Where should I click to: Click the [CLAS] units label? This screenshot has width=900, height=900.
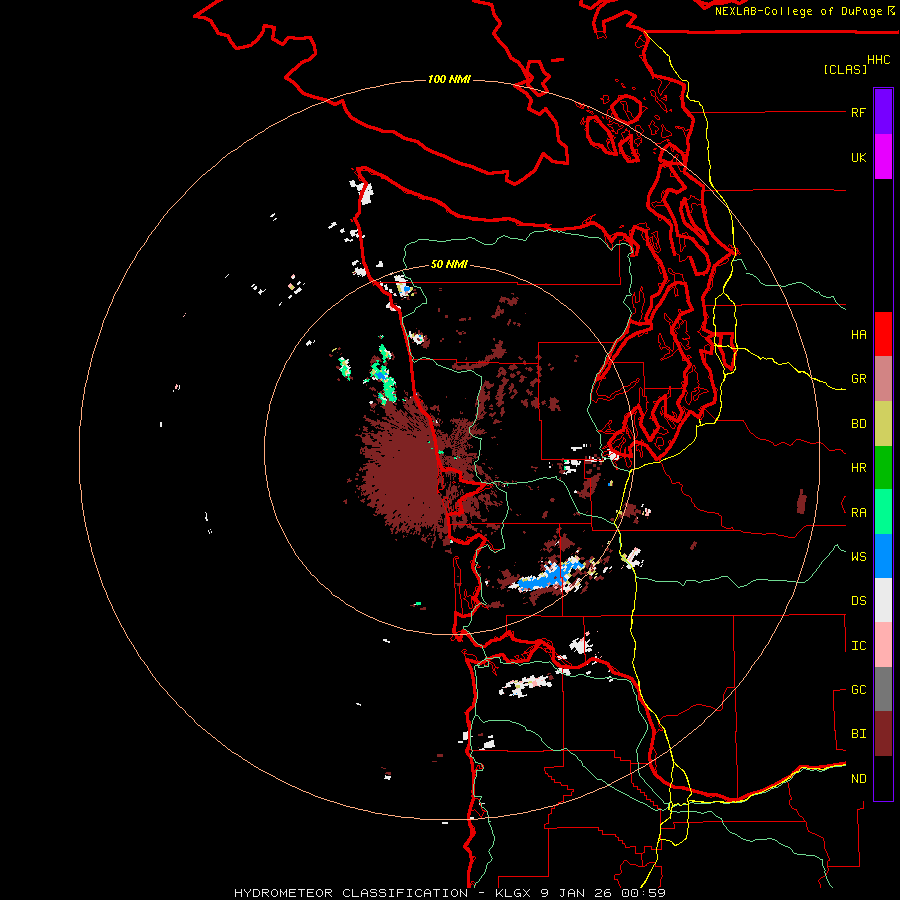(845, 69)
